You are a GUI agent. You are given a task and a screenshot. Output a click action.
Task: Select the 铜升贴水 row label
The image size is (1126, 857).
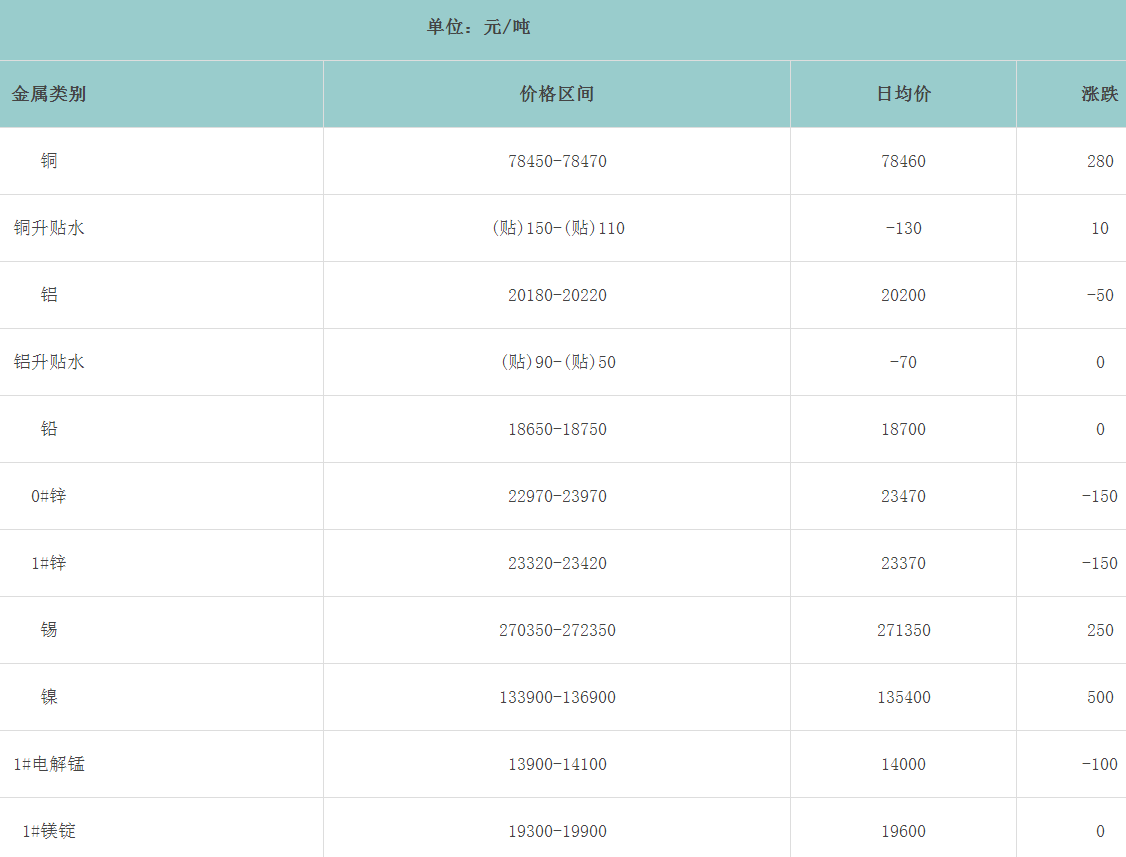coord(49,228)
